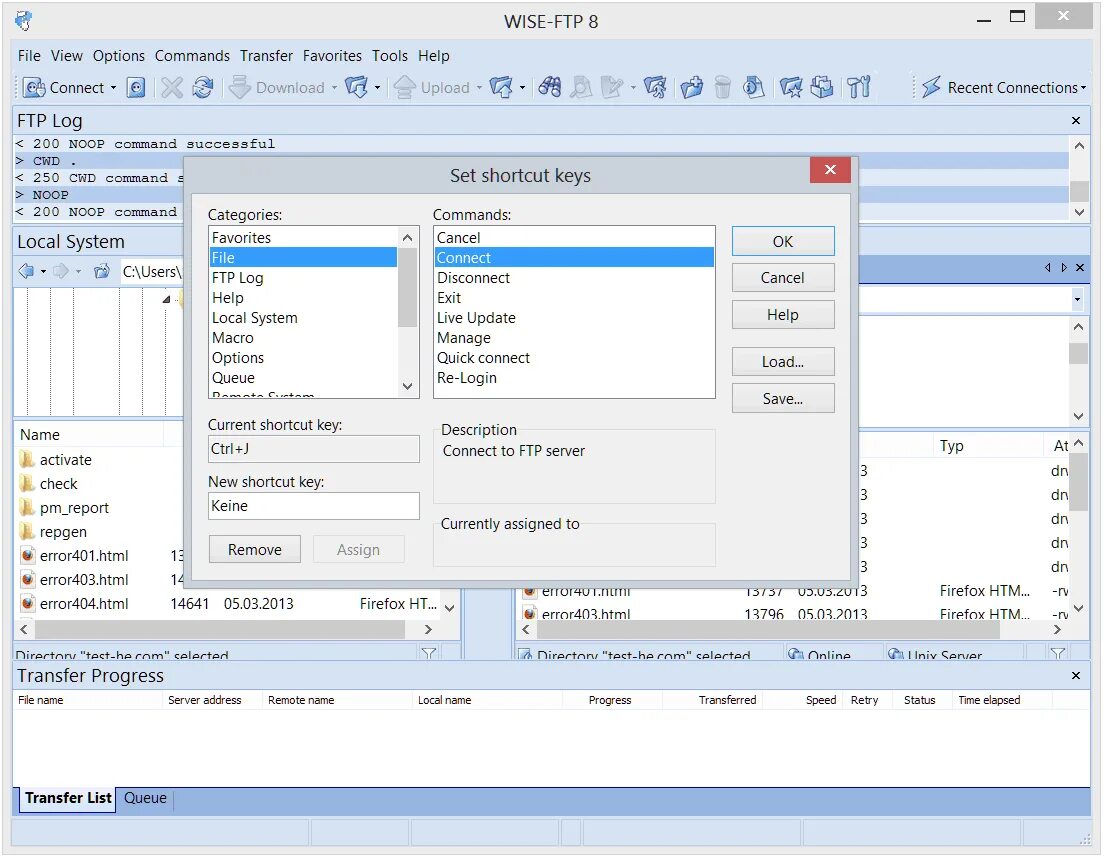Click the Remove shortcut button
Screen dimensions: 1105x859
254,550
